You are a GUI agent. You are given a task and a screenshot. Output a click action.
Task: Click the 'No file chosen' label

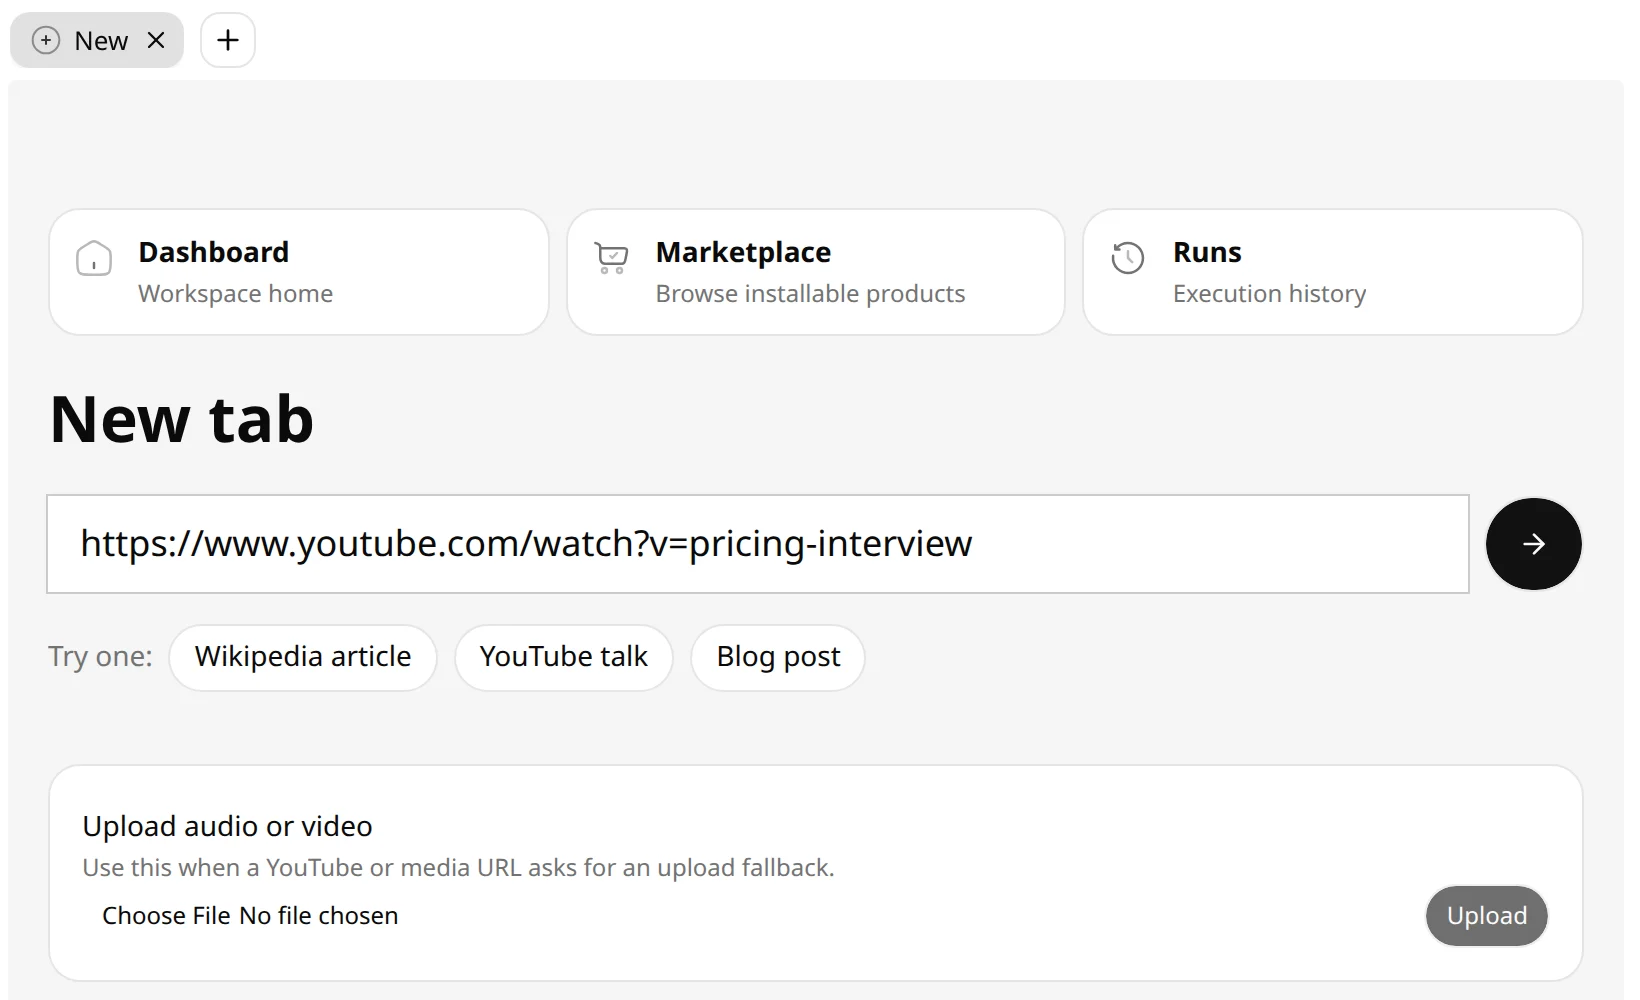pyautogui.click(x=319, y=916)
